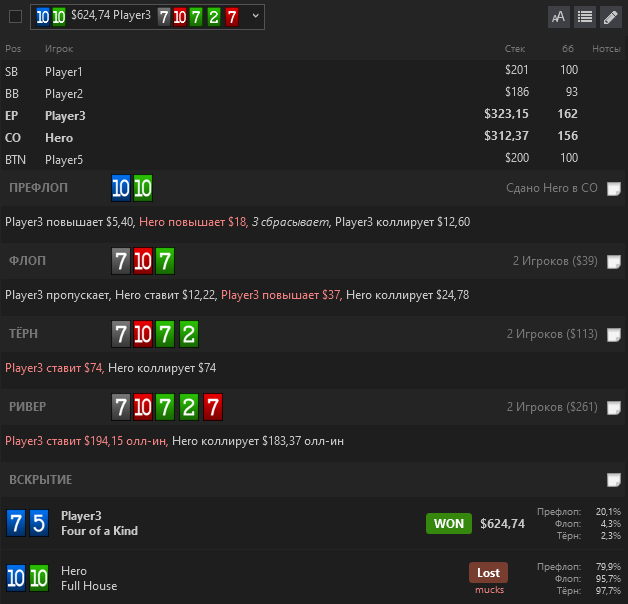Switch to list view icon
Image resolution: width=628 pixels, height=604 pixels.
click(x=585, y=17)
